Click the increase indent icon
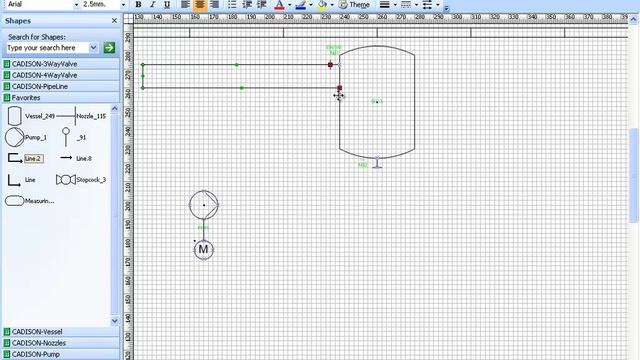This screenshot has width=640, height=360. pyautogui.click(x=262, y=4)
